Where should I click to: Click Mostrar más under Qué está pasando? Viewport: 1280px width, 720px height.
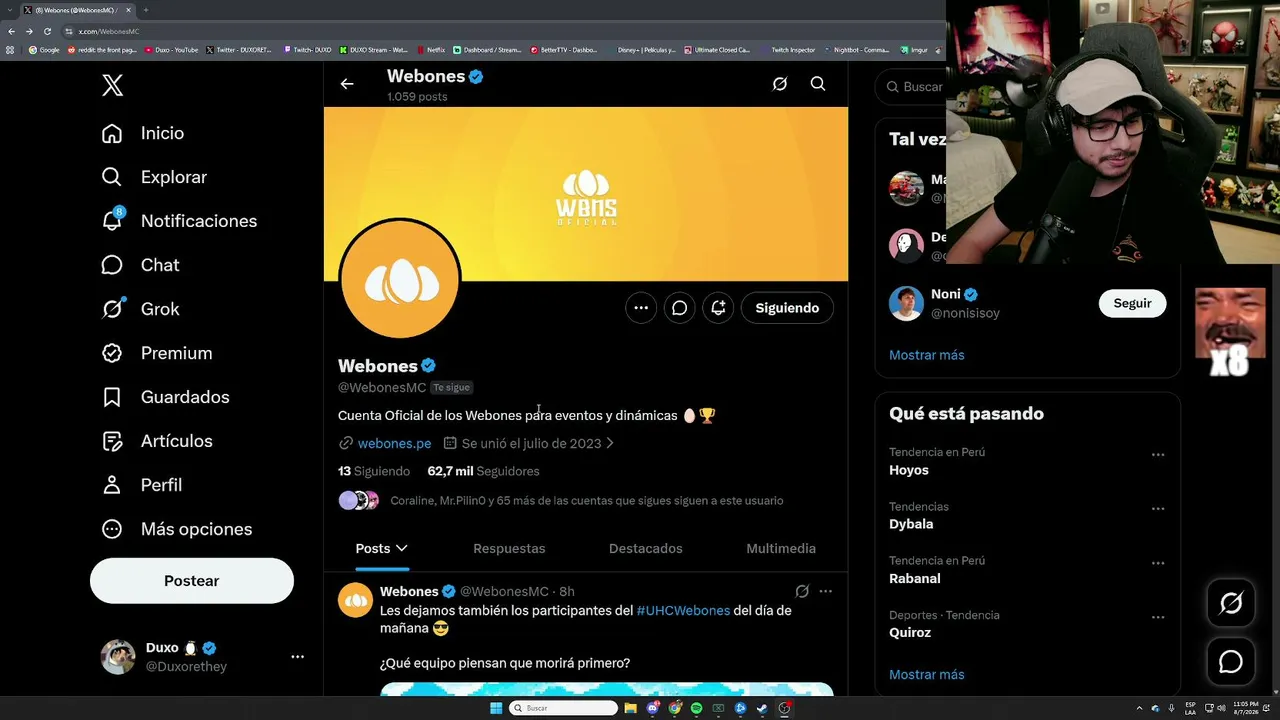[927, 675]
